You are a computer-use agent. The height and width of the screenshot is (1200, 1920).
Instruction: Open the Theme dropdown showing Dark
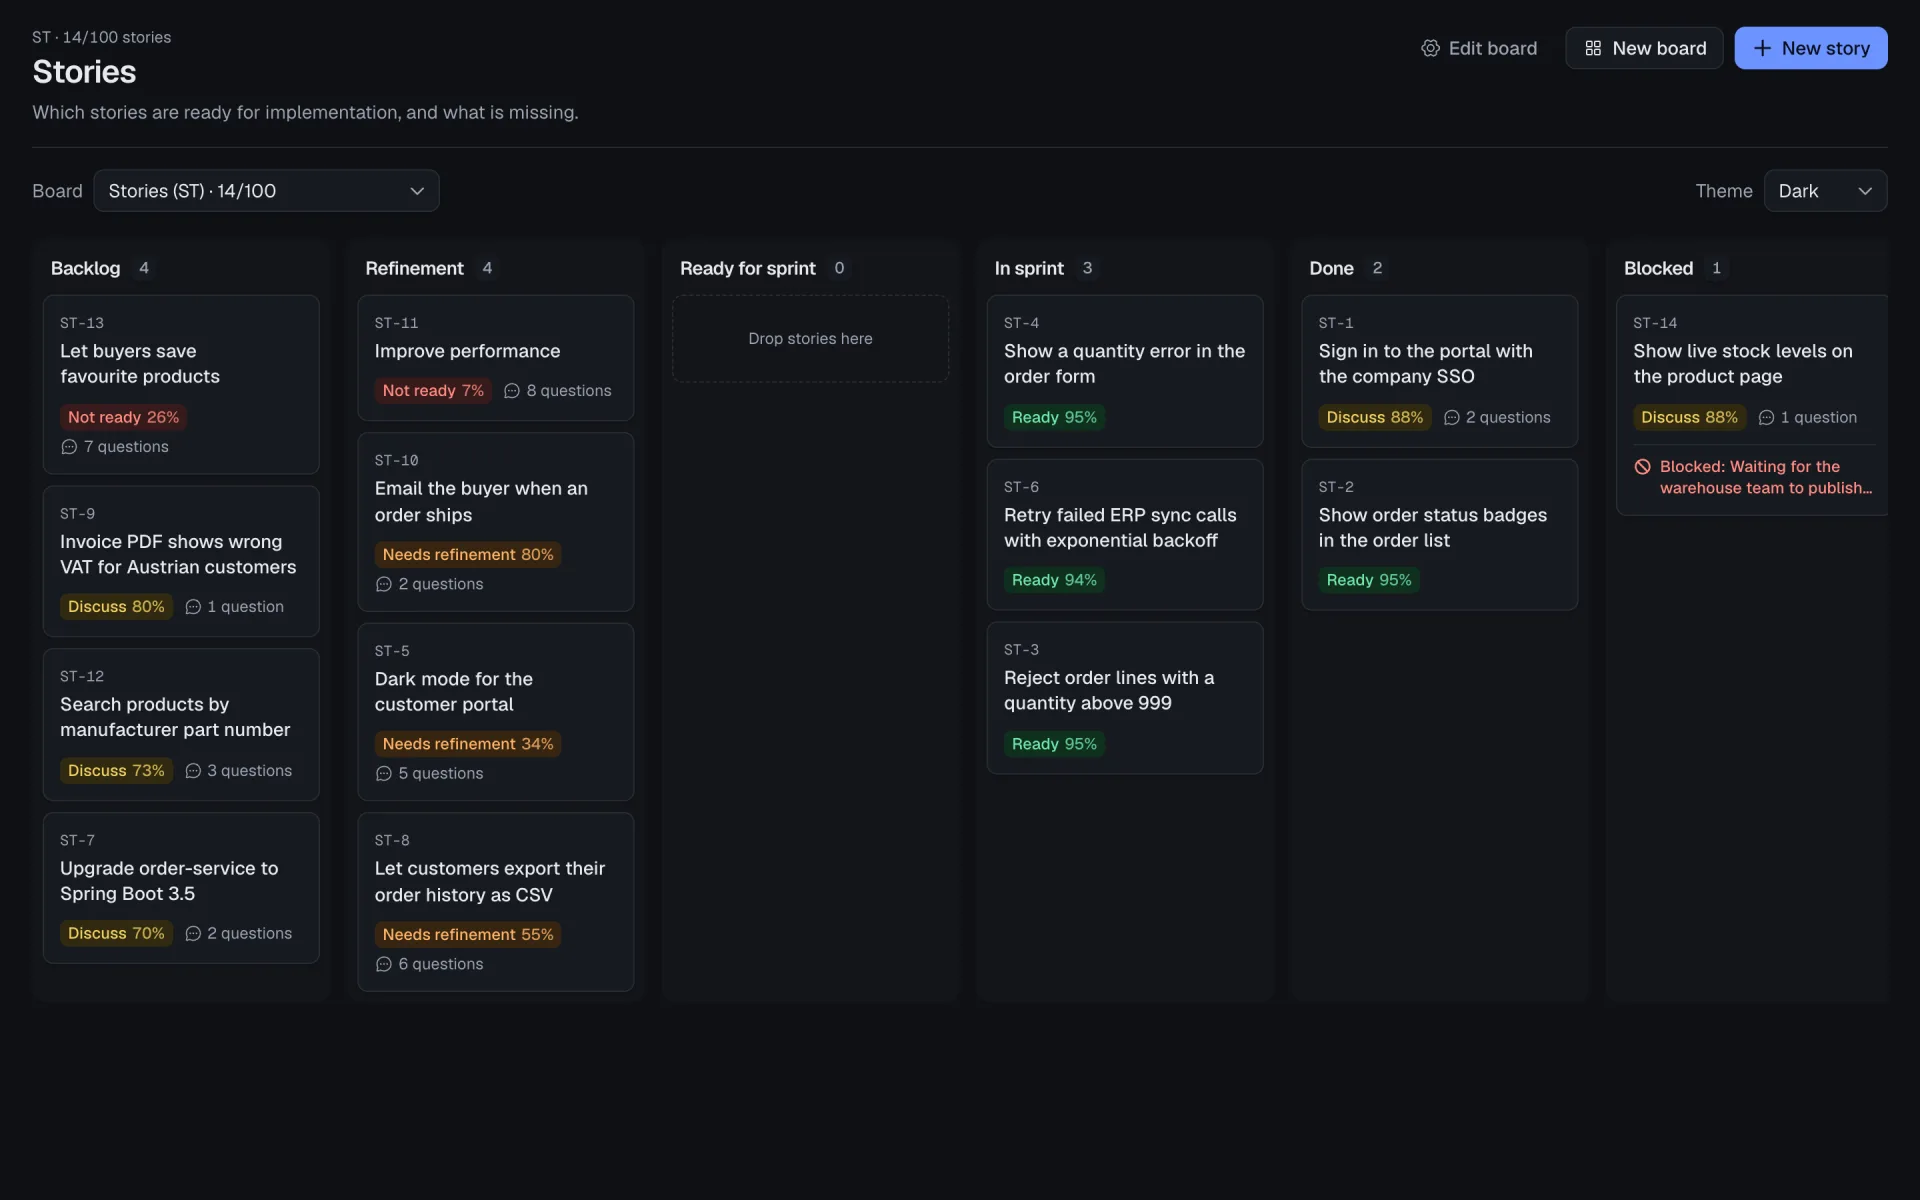[1825, 191]
